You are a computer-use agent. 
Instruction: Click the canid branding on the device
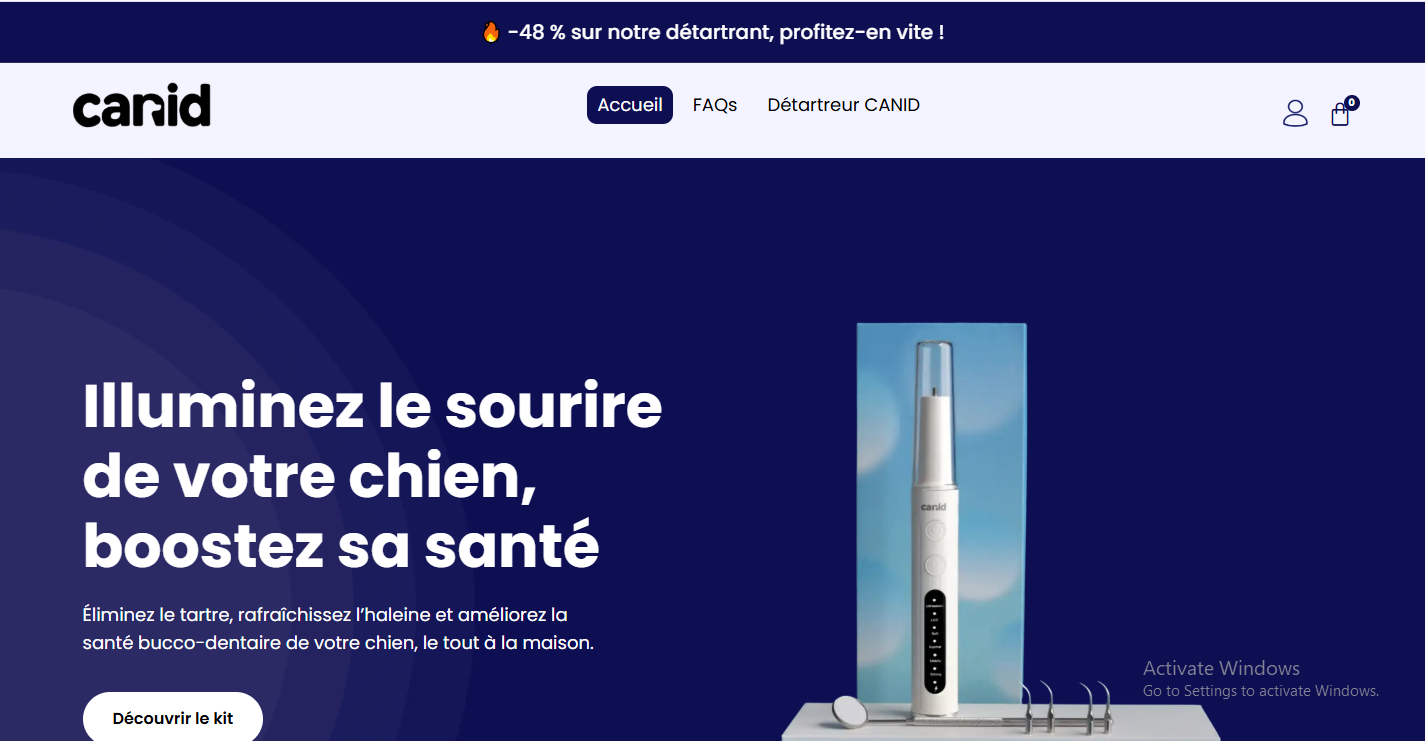point(934,507)
